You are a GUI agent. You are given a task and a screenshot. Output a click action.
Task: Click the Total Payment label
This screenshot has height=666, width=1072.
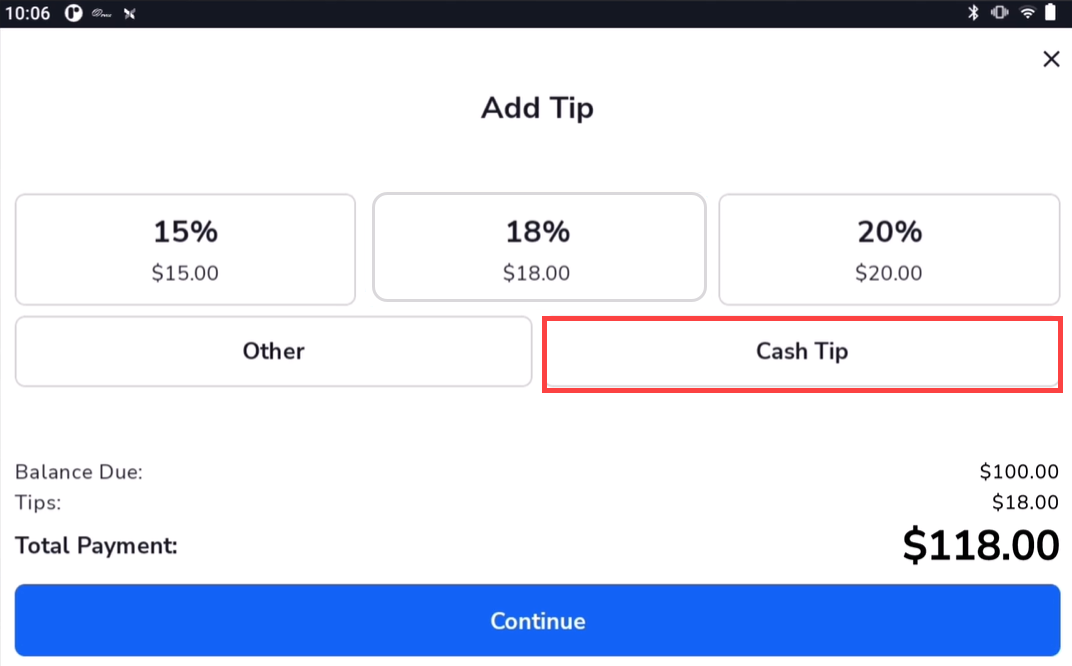pyautogui.click(x=96, y=546)
